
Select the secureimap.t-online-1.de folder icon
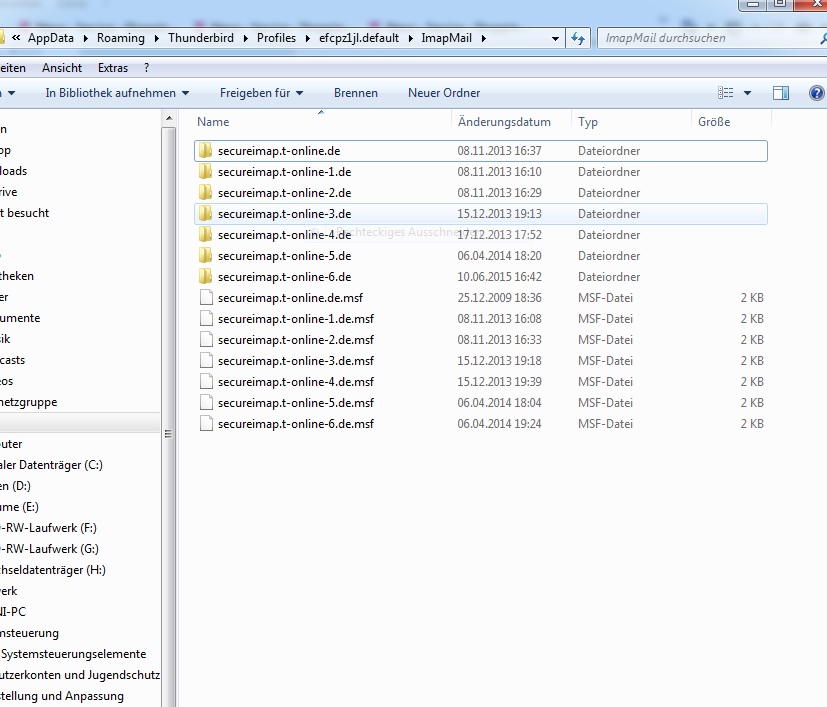point(206,172)
